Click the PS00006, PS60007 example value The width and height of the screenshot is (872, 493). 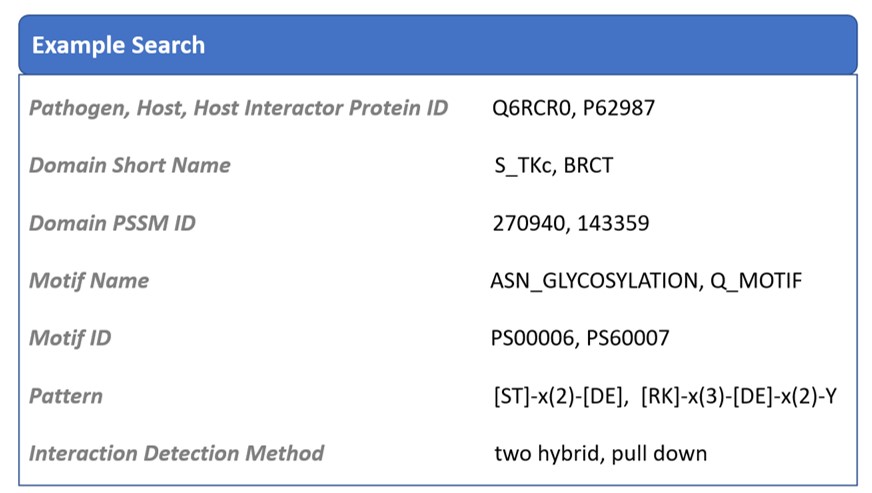click(580, 338)
